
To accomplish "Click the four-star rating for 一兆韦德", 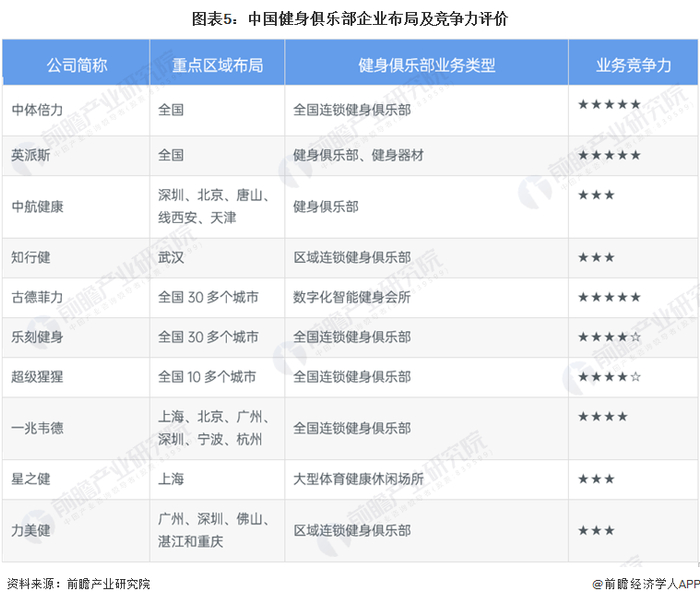I will [x=603, y=416].
